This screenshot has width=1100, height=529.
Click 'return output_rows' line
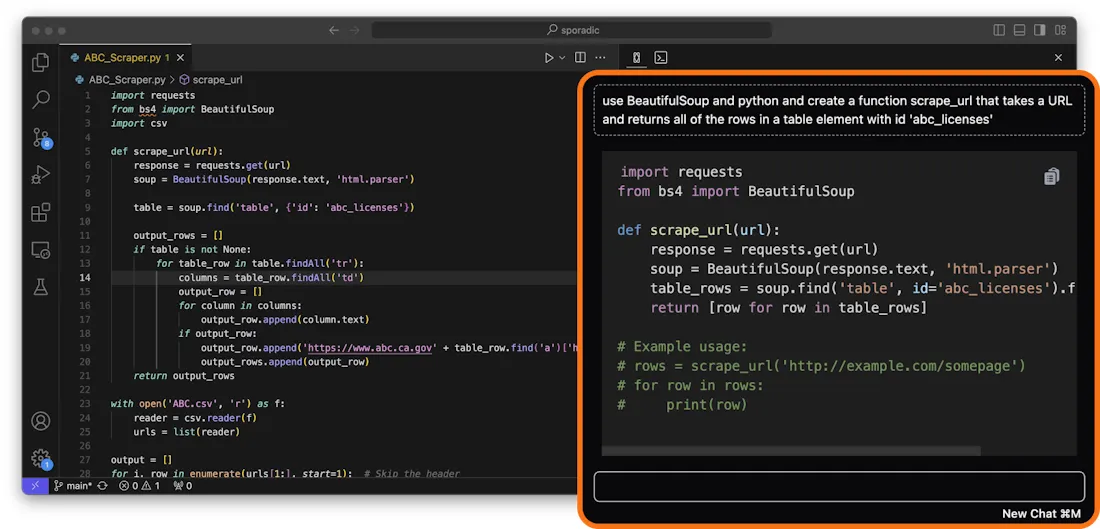pos(184,375)
